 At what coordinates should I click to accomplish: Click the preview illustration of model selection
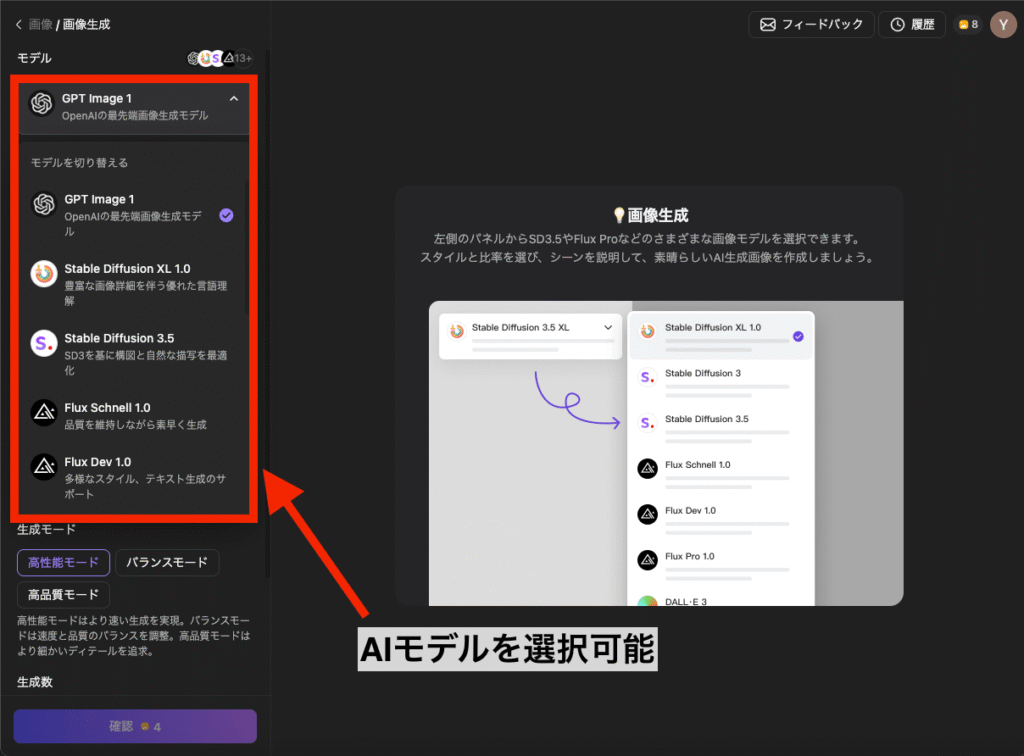(x=666, y=453)
